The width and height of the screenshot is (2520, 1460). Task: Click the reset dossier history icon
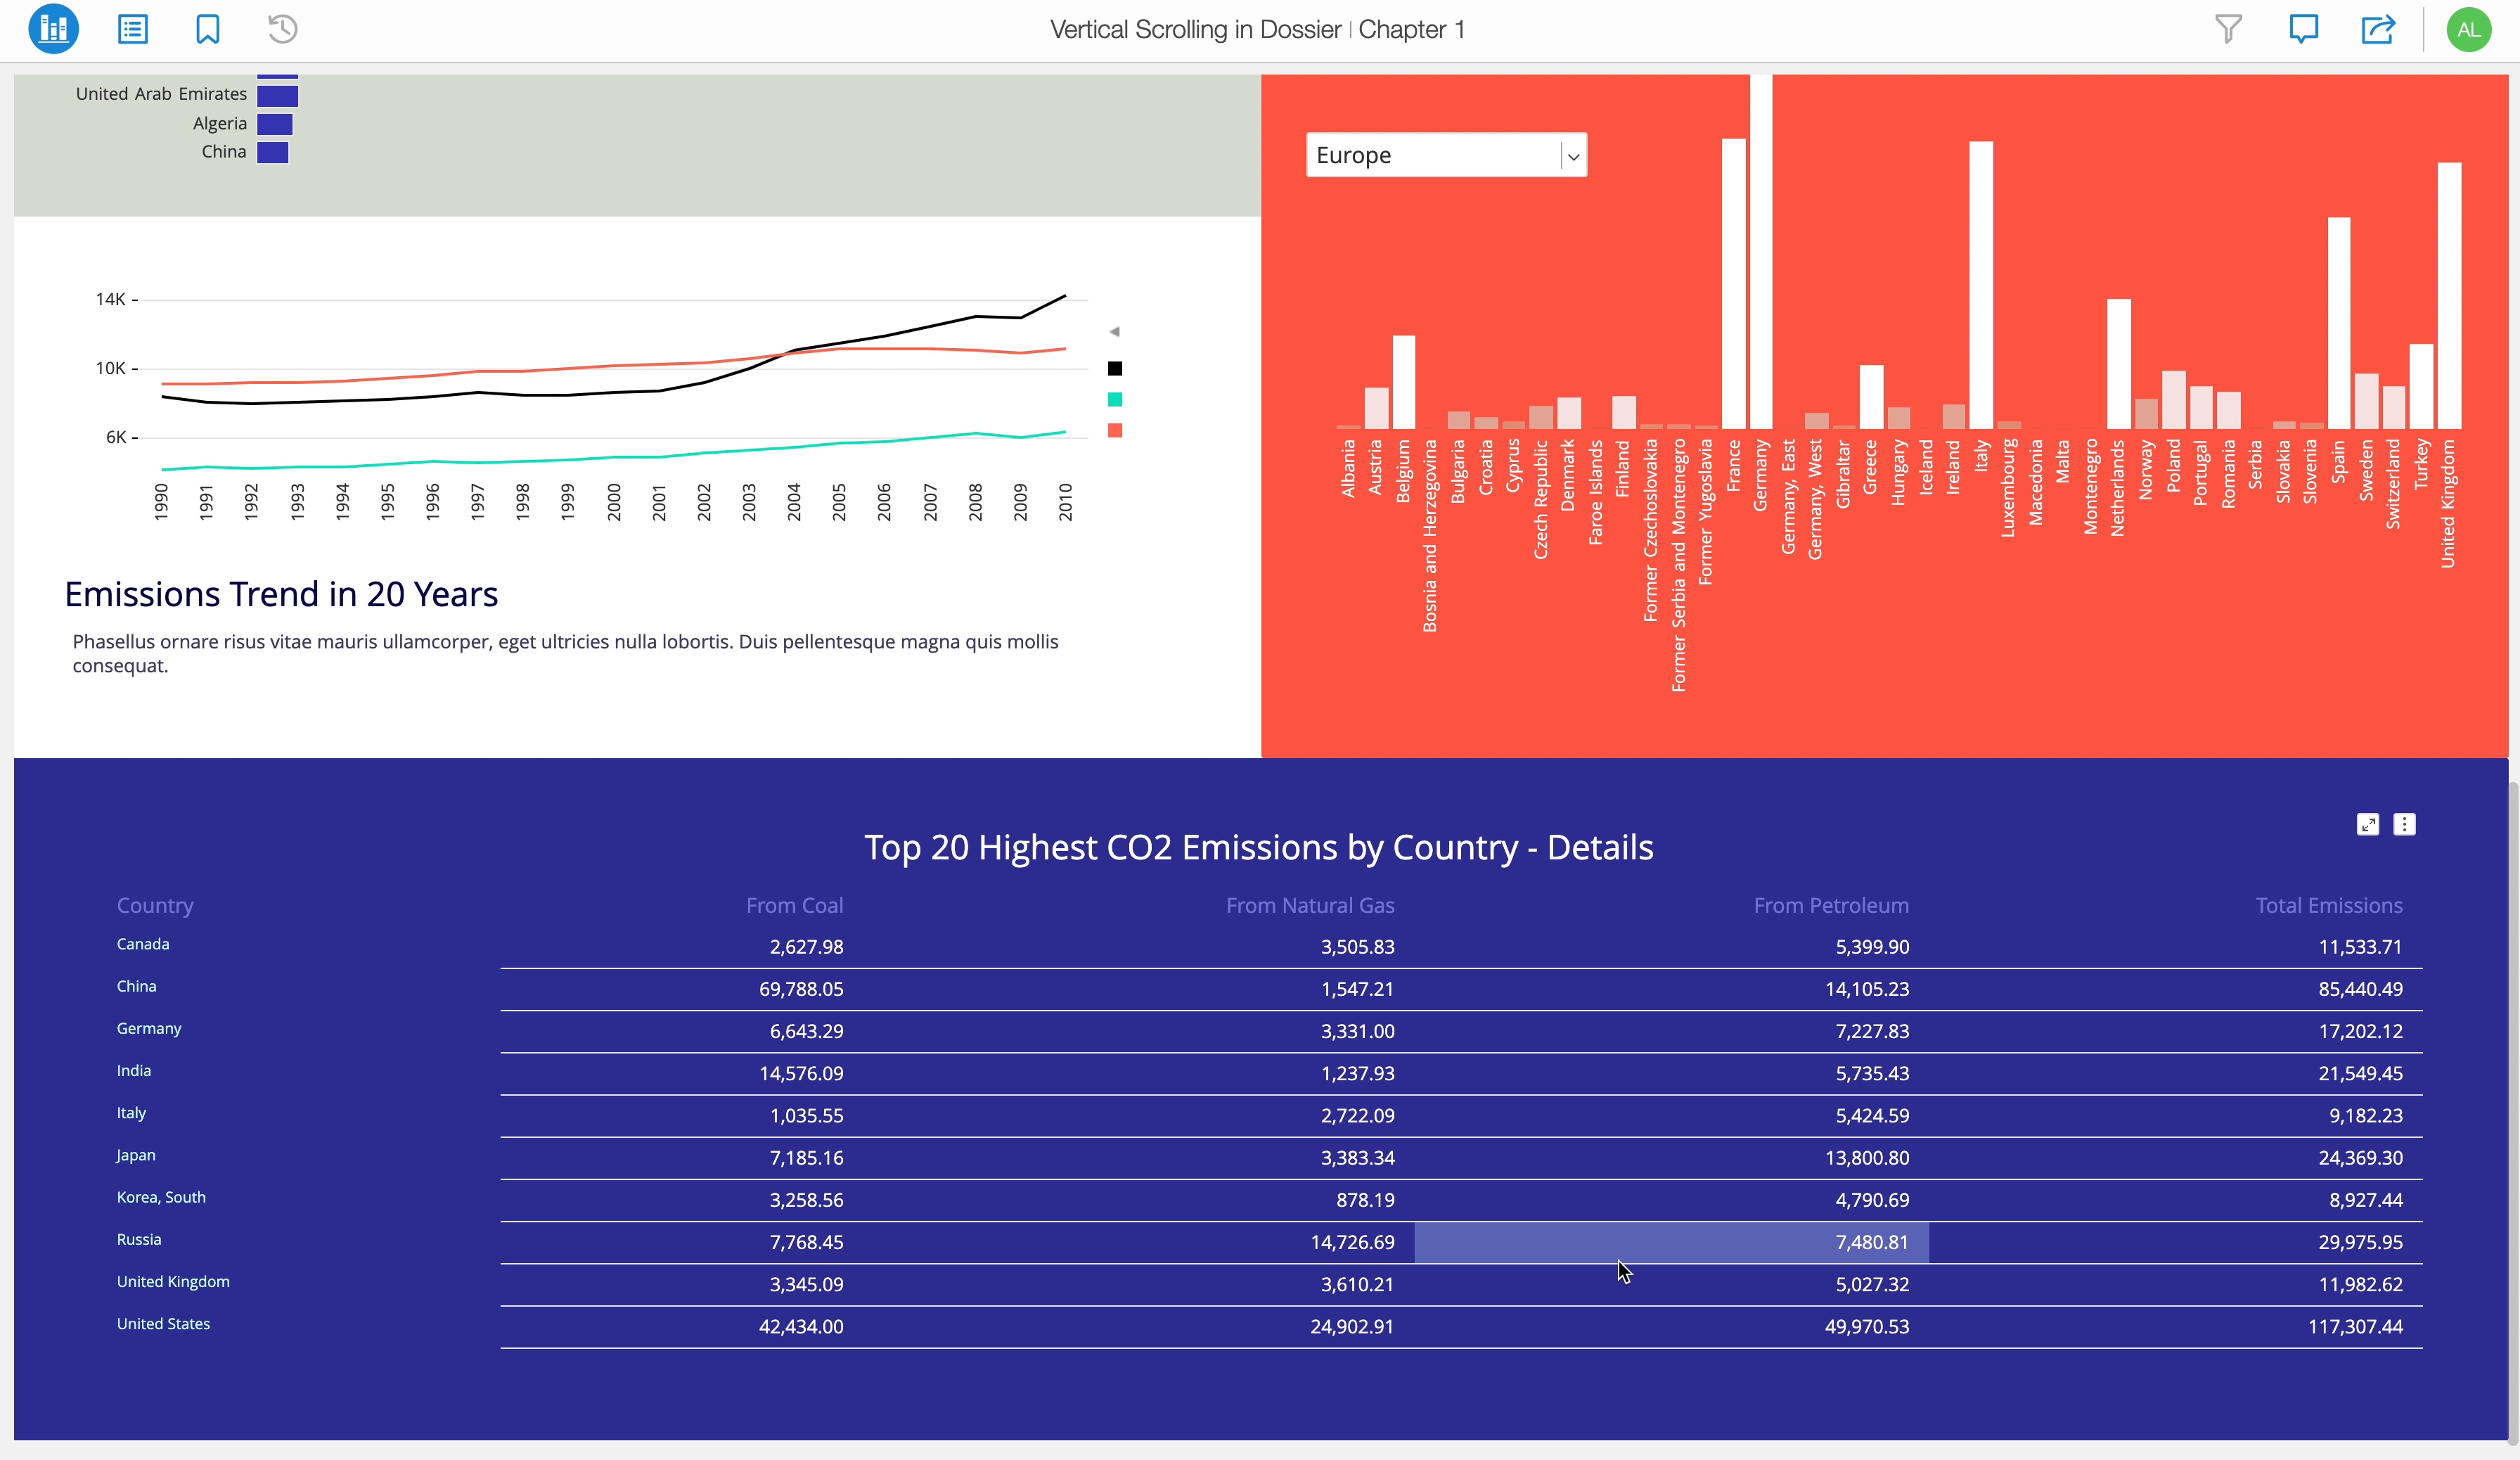pos(283,29)
